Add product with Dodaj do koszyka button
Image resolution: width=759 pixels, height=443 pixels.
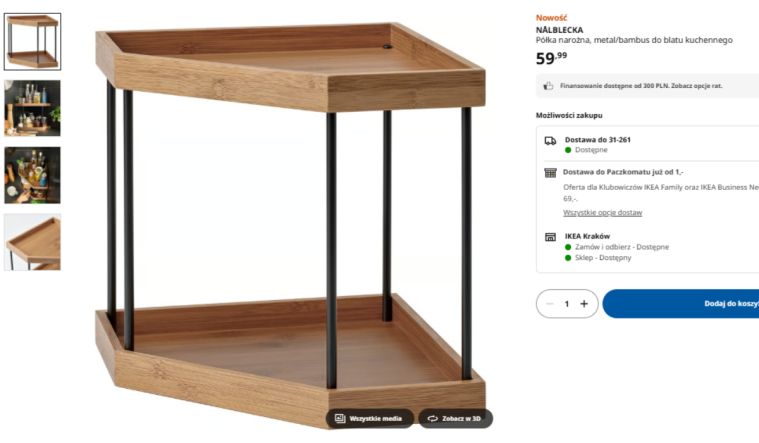(681, 304)
